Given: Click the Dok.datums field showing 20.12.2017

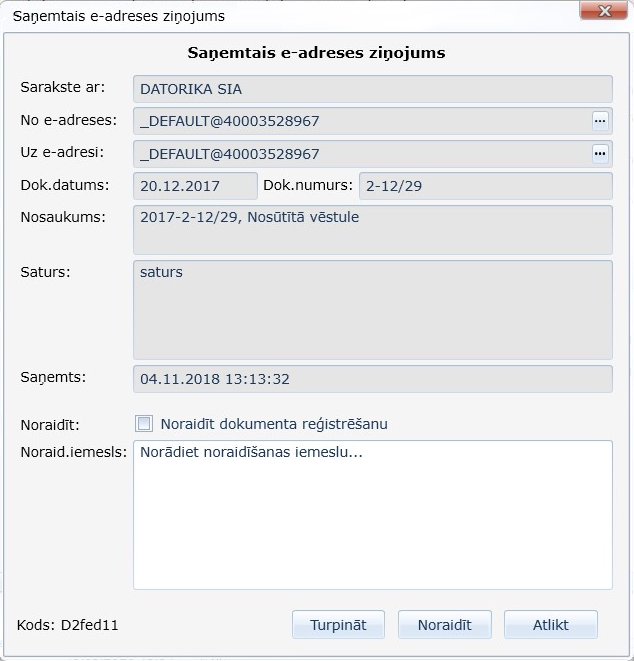Looking at the screenshot, I should coord(195,186).
